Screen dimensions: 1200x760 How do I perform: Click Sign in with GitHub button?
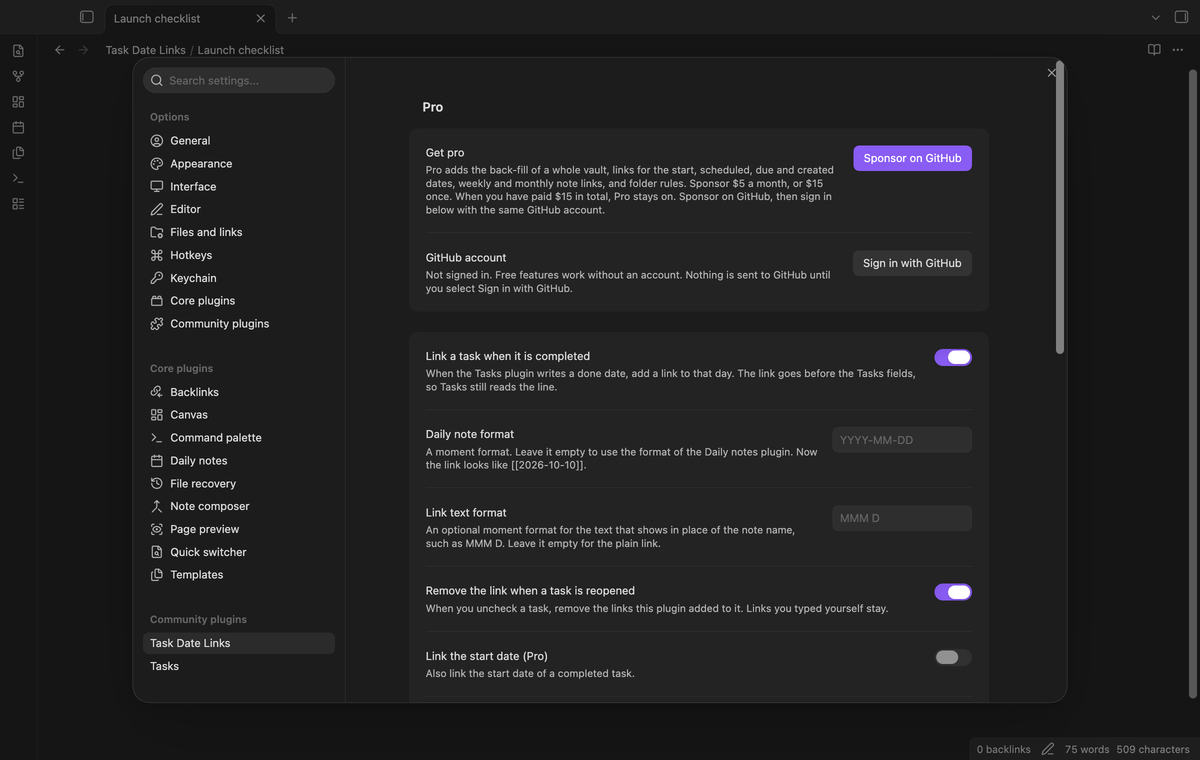(x=912, y=263)
